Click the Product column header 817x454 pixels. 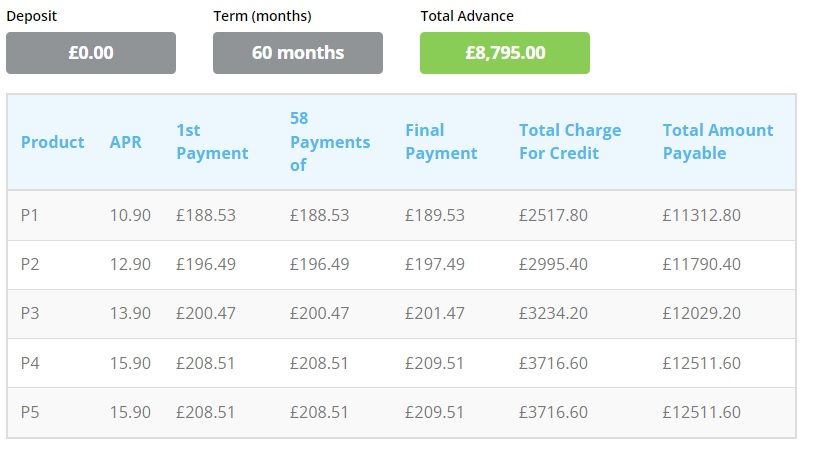point(53,142)
